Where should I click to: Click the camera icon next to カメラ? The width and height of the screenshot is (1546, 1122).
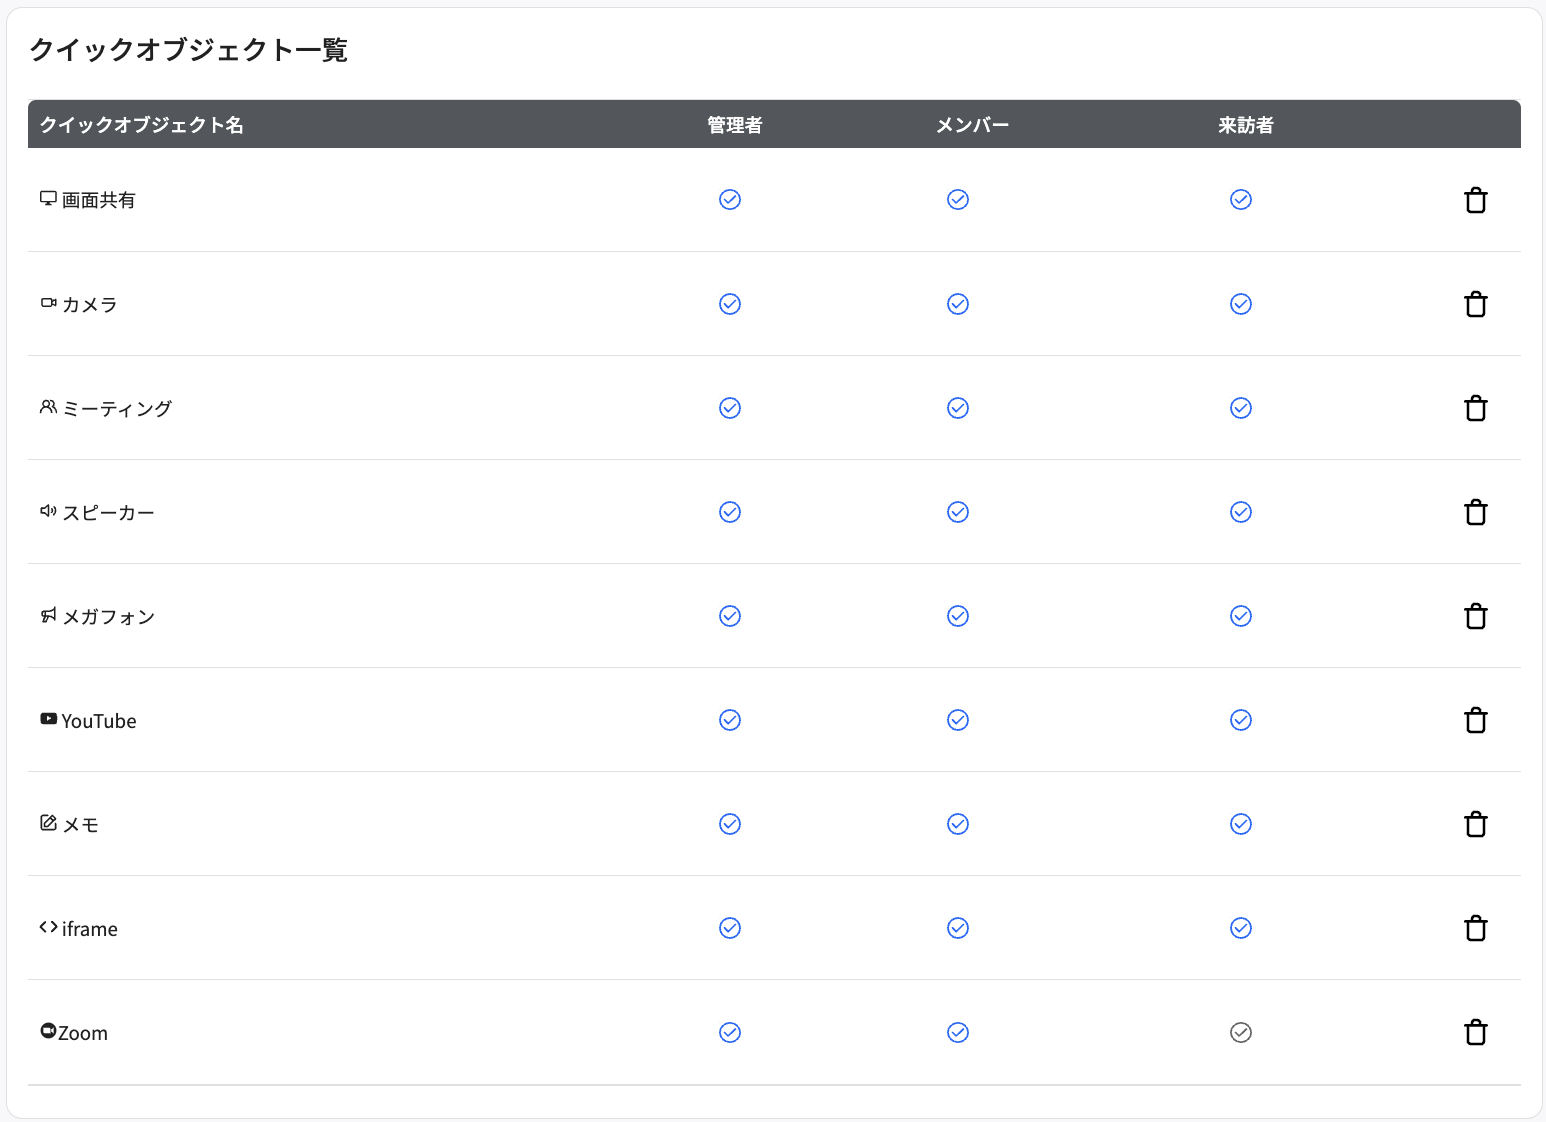pyautogui.click(x=47, y=302)
